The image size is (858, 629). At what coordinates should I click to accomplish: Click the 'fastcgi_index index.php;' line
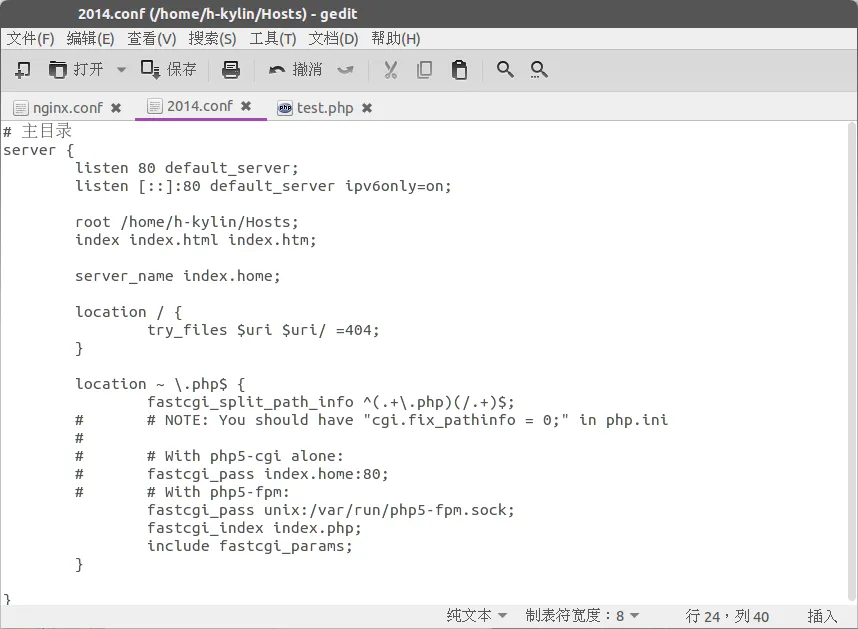point(254,528)
